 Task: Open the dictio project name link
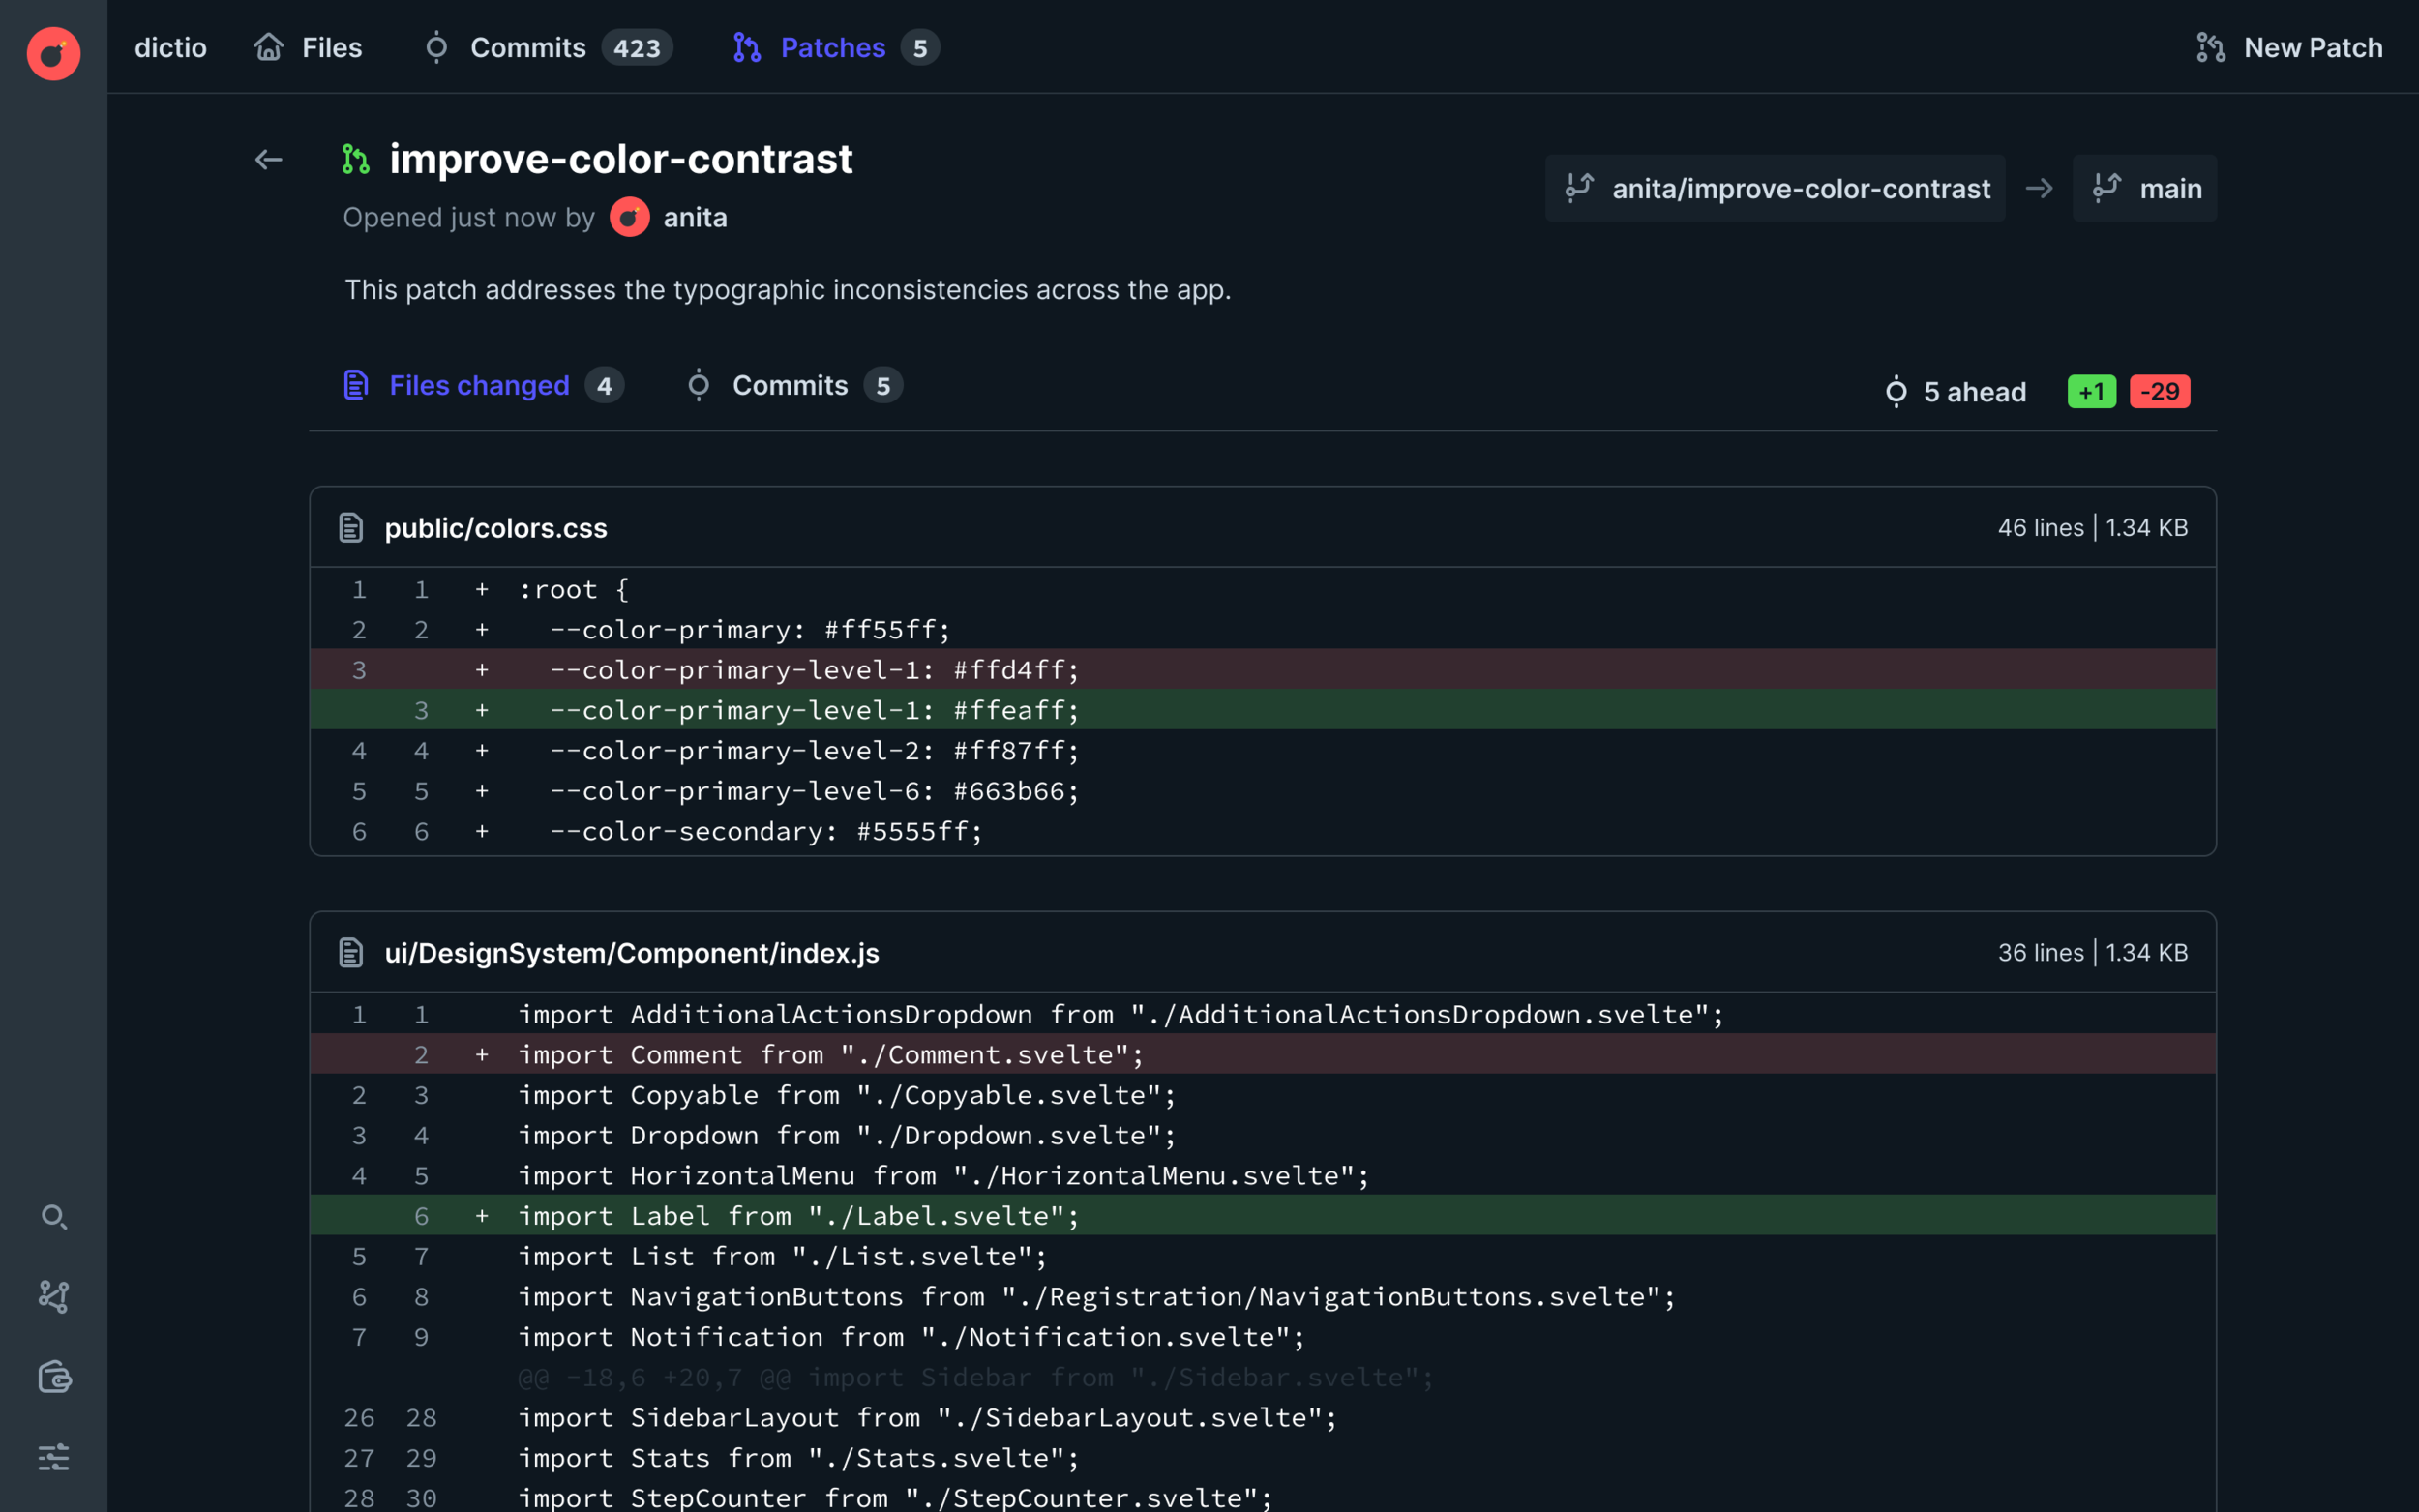click(x=170, y=48)
